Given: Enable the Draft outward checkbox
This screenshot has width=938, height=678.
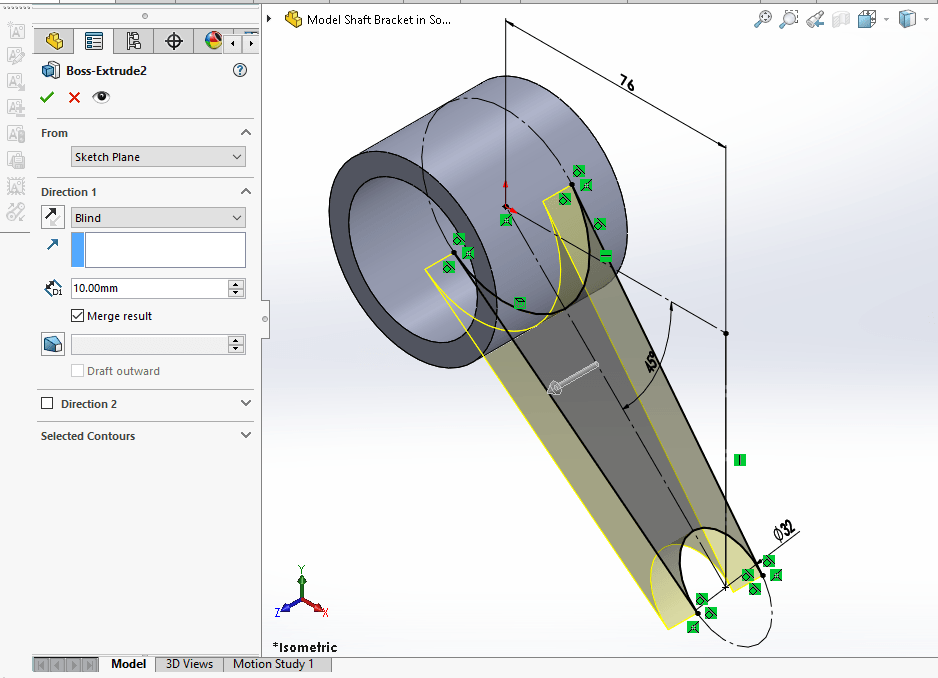Looking at the screenshot, I should coord(78,371).
